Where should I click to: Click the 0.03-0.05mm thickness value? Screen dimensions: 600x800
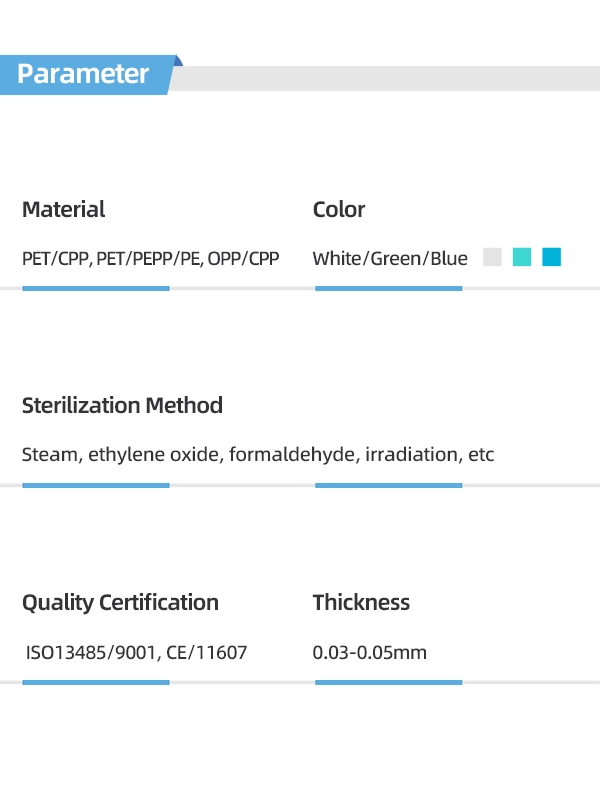click(370, 653)
